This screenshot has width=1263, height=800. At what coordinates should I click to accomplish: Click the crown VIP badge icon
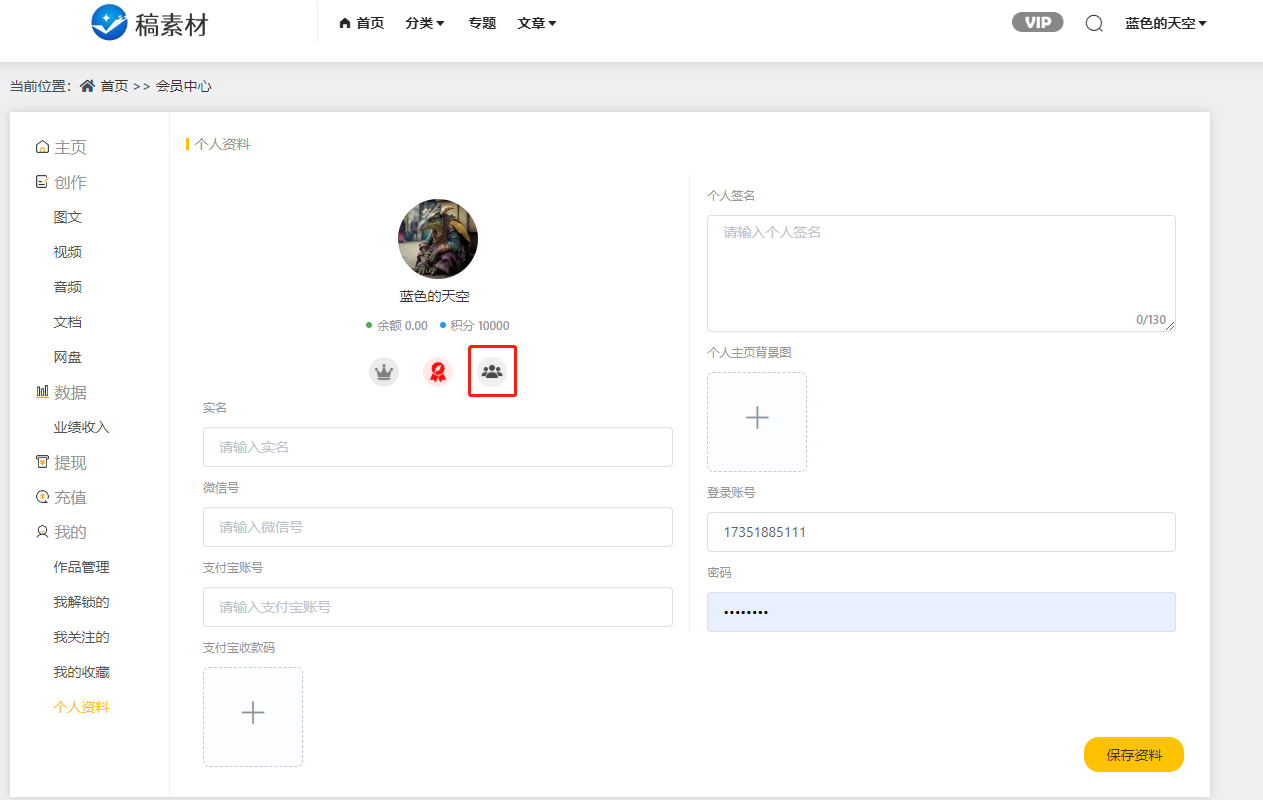click(x=384, y=372)
